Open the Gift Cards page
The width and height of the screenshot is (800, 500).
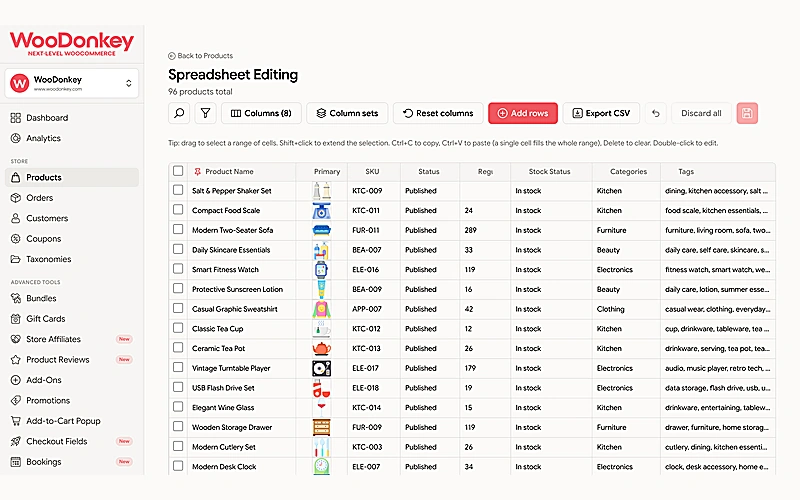tap(72, 319)
